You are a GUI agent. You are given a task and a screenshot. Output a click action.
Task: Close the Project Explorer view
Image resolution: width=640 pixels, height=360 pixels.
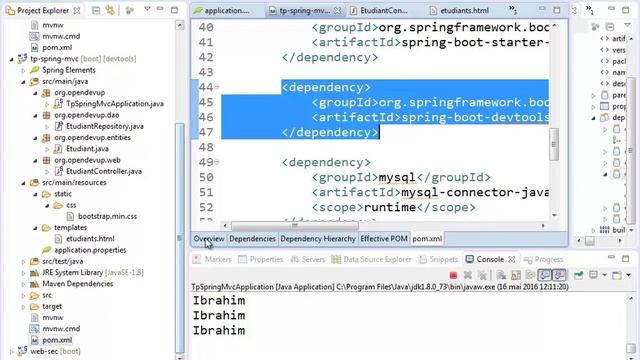(x=77, y=11)
